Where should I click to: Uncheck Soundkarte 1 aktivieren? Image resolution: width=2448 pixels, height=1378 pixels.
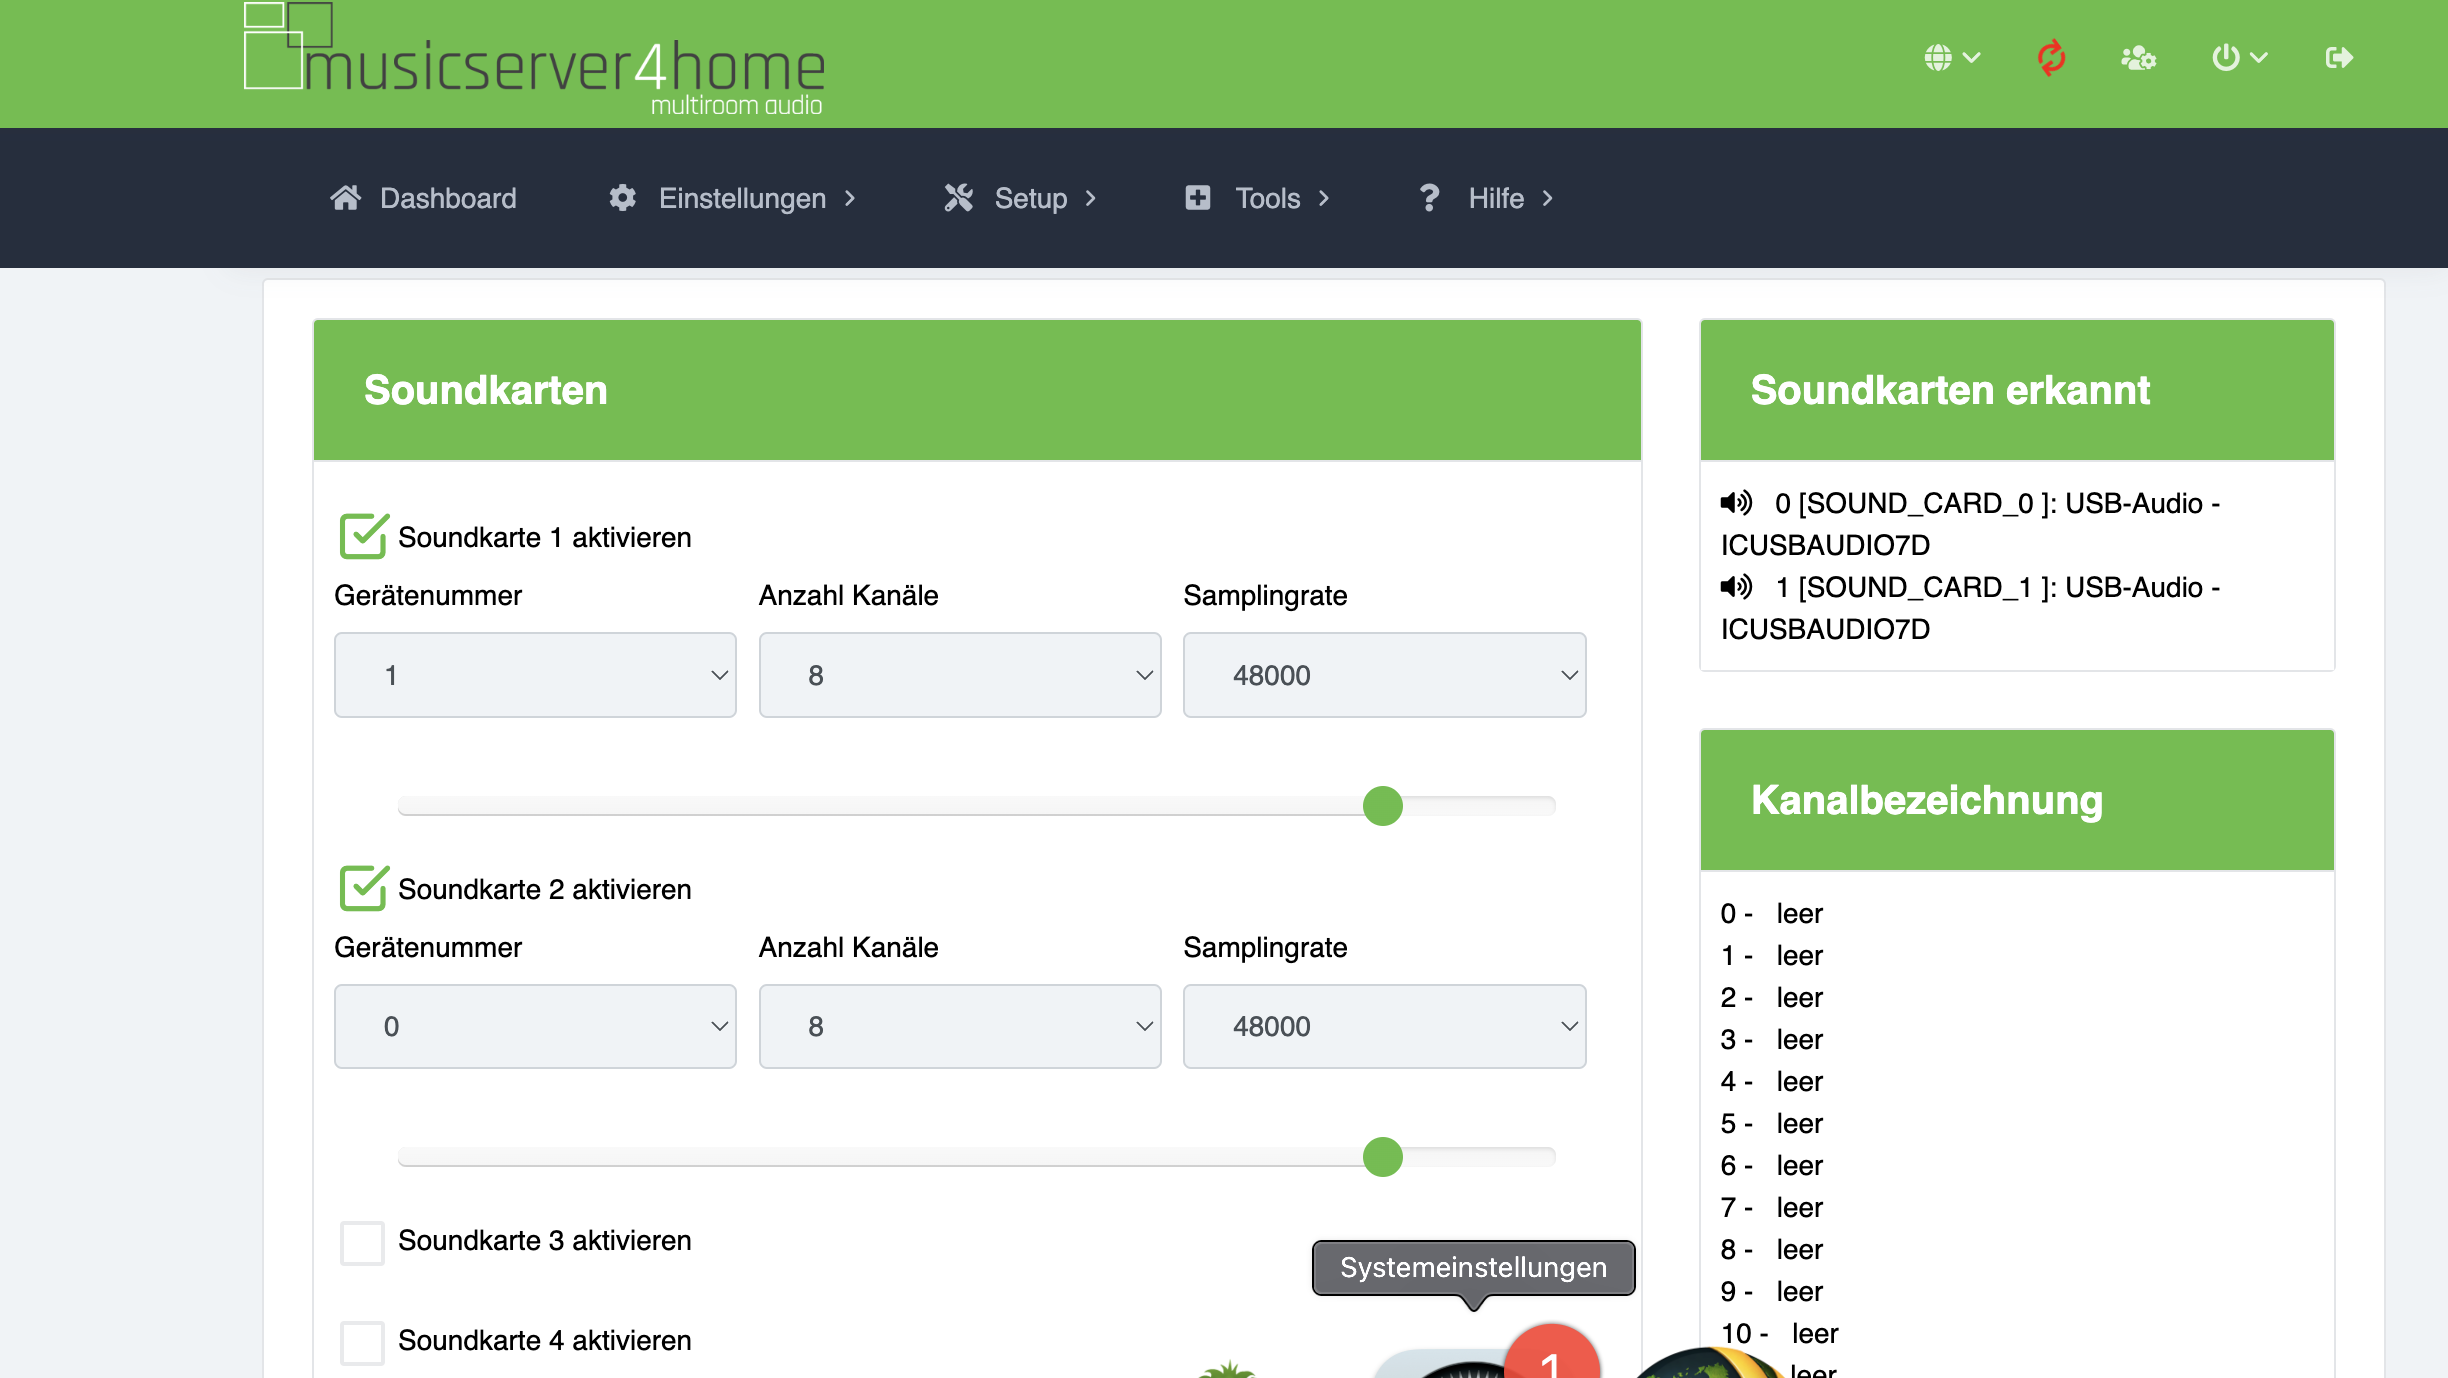point(362,537)
